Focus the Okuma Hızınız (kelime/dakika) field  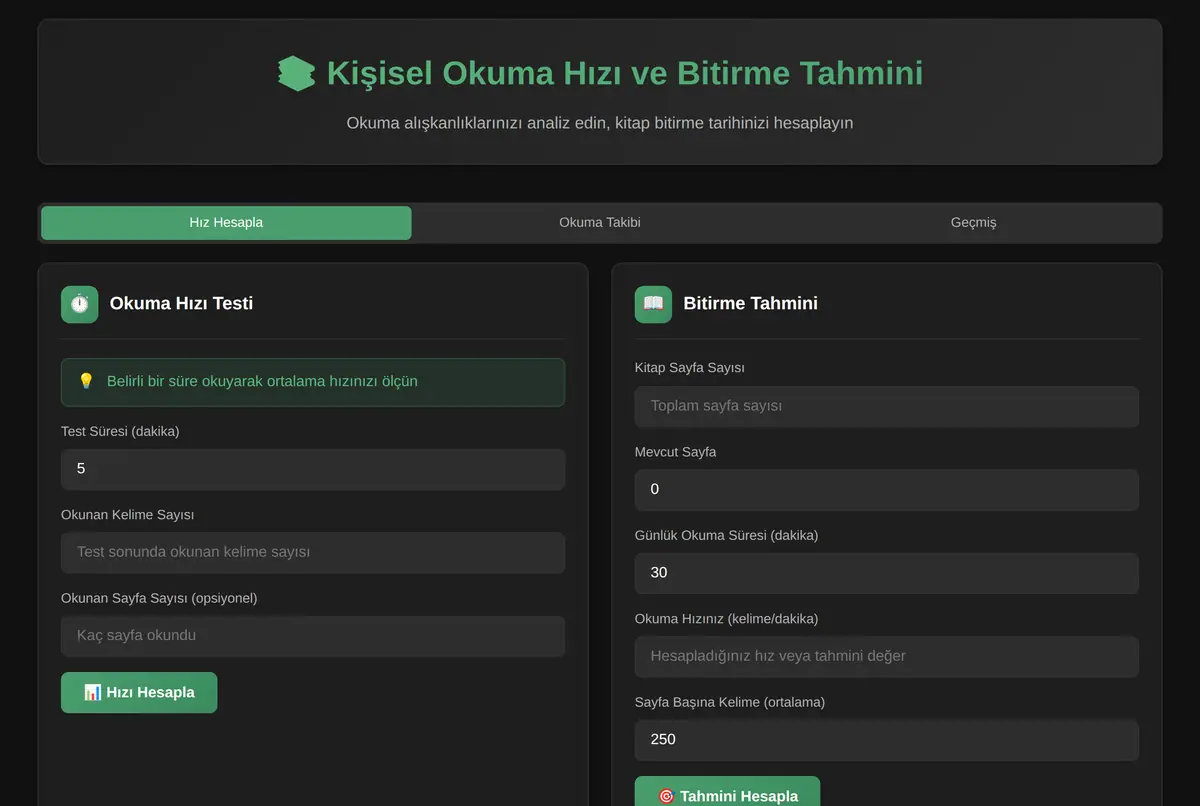coord(887,656)
